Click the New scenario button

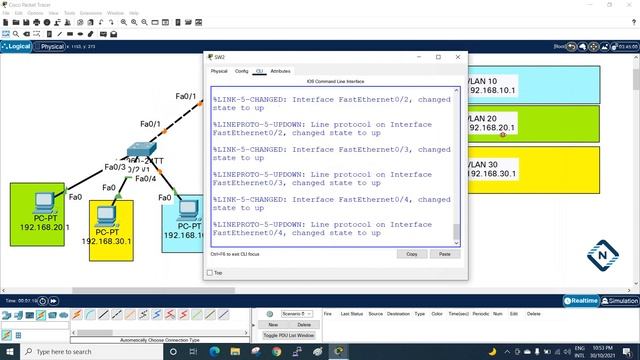coord(273,325)
